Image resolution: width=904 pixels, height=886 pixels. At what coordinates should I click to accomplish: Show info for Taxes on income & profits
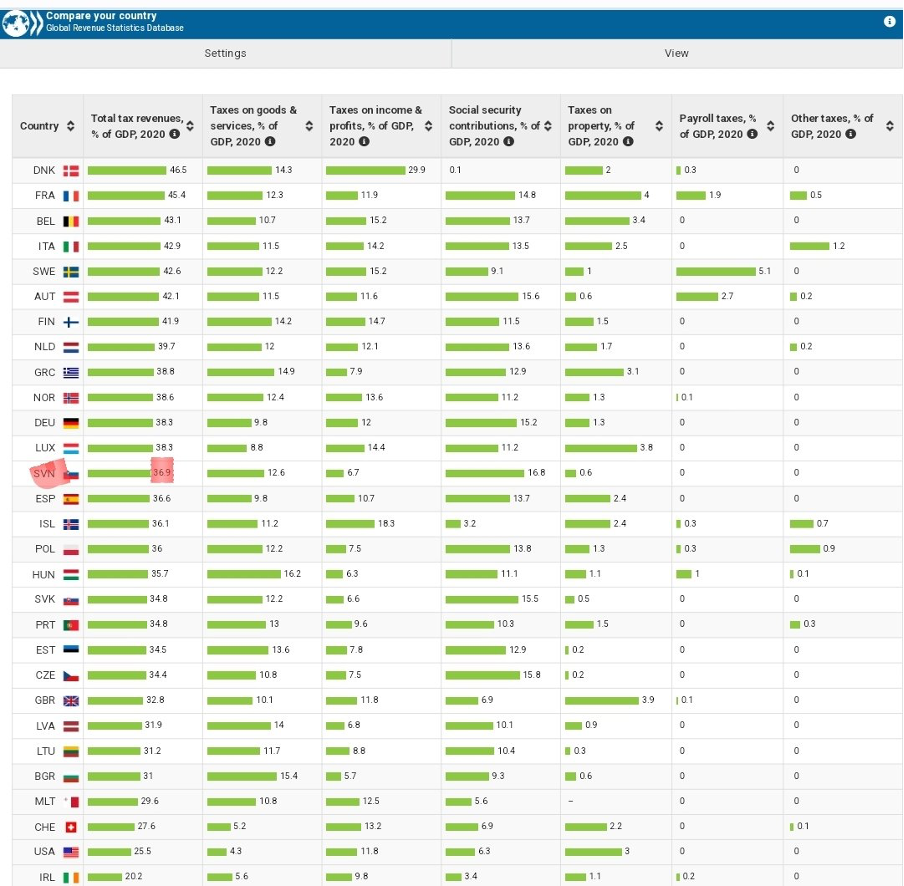pyautogui.click(x=364, y=141)
